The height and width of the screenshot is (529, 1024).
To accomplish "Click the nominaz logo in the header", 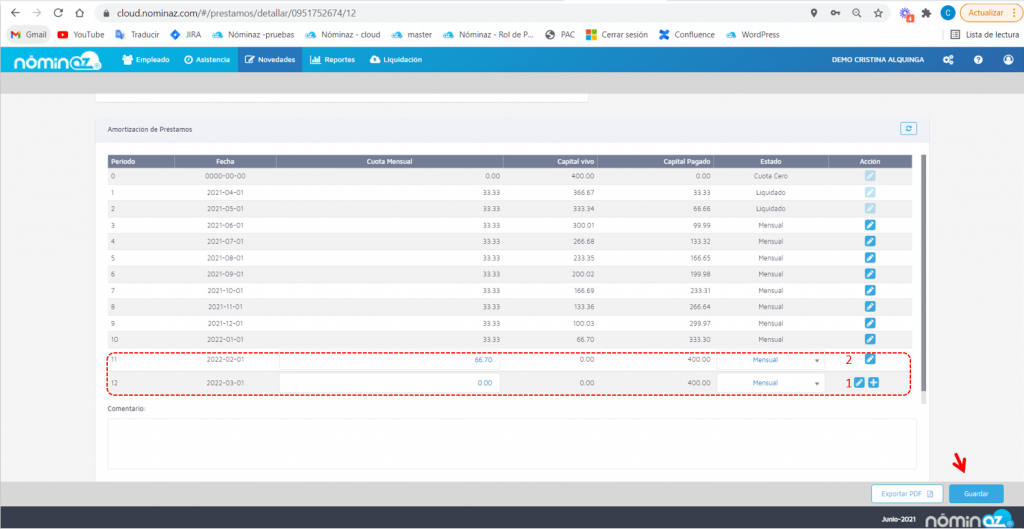I will click(x=57, y=61).
